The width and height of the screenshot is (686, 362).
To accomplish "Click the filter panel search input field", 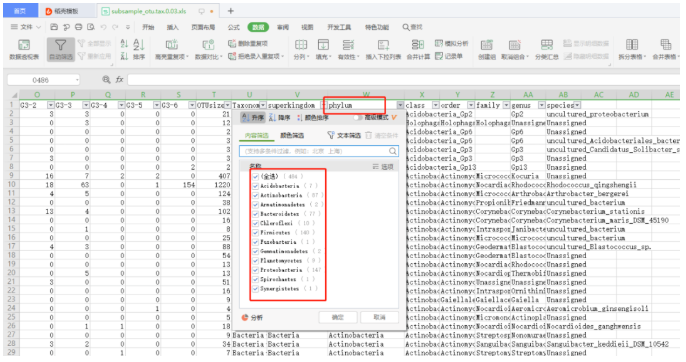I will (x=318, y=151).
